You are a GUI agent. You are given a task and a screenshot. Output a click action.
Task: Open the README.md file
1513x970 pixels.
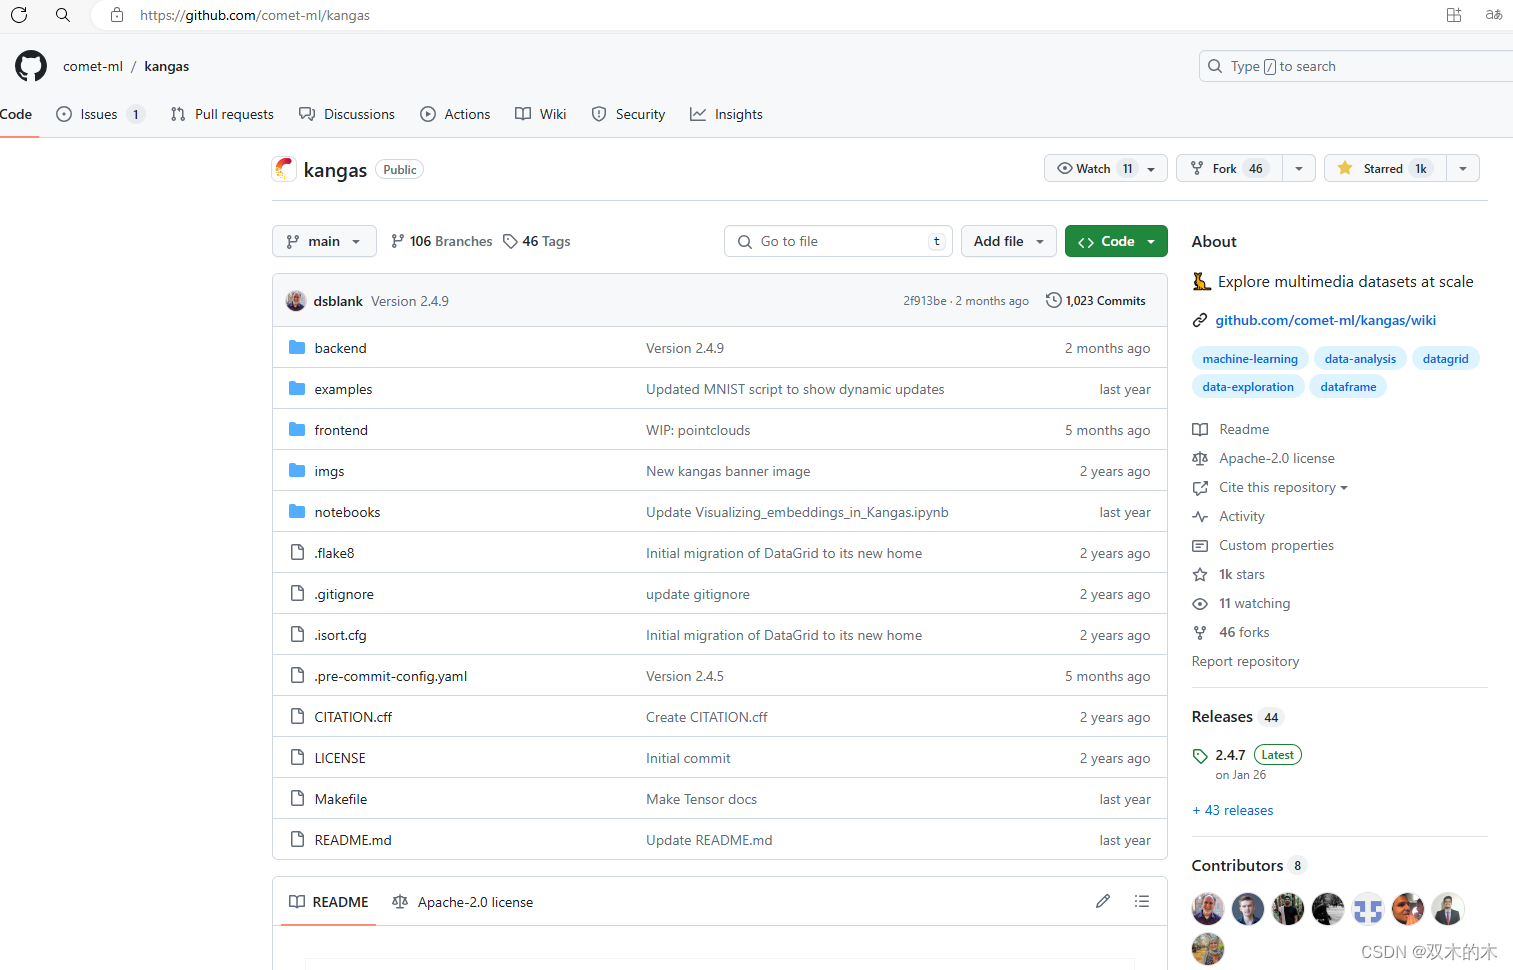353,840
